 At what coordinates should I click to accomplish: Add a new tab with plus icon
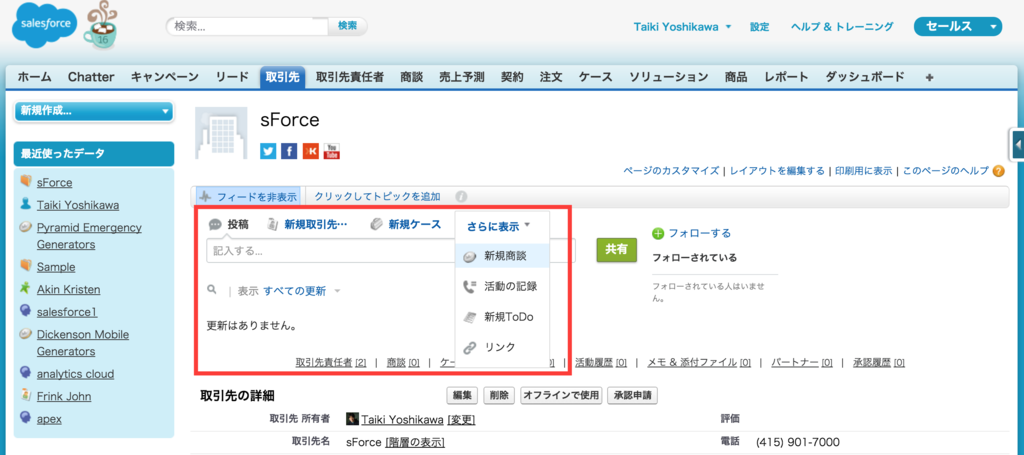[929, 77]
